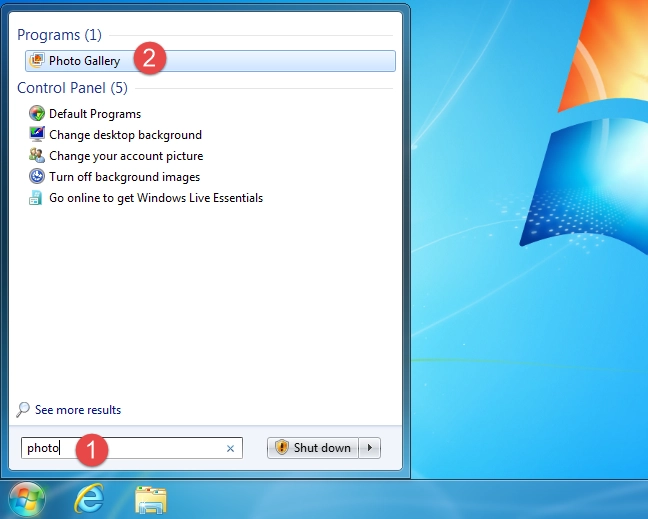Open Default Programs control panel entry
This screenshot has width=648, height=519.
[x=95, y=114]
